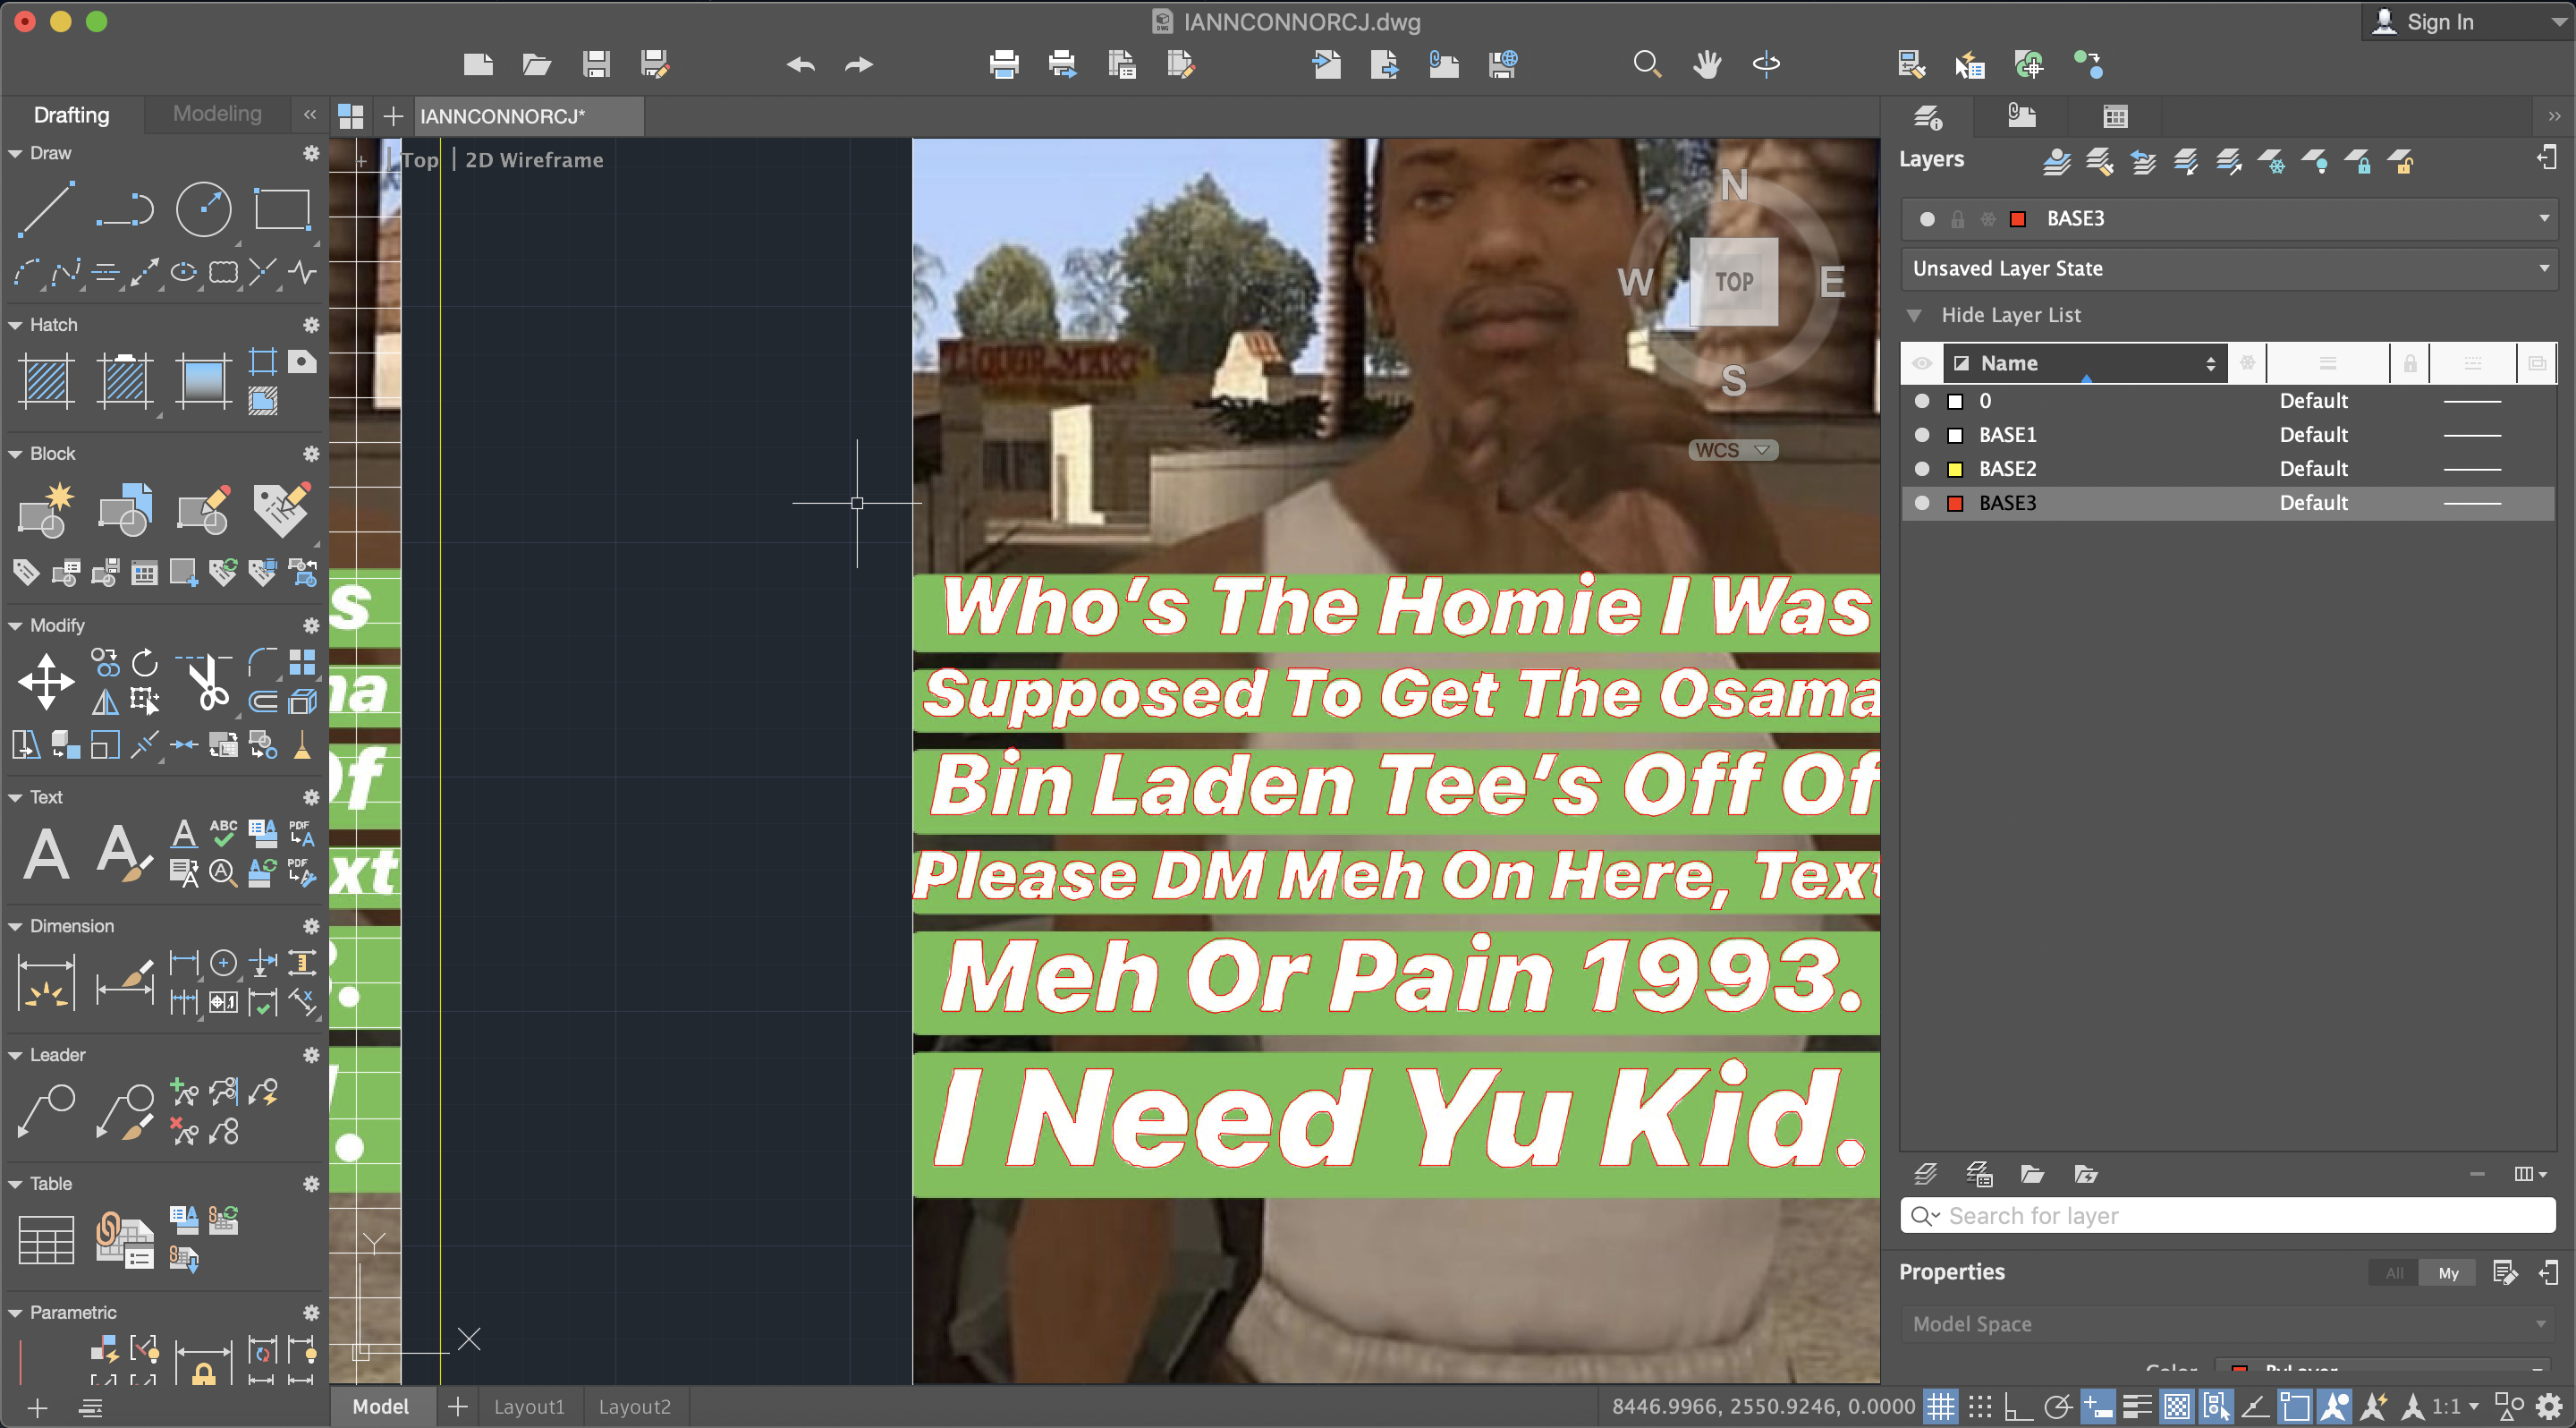Viewport: 2576px width, 1428px height.
Task: Click the Search for layer field
Action: [x=2228, y=1216]
